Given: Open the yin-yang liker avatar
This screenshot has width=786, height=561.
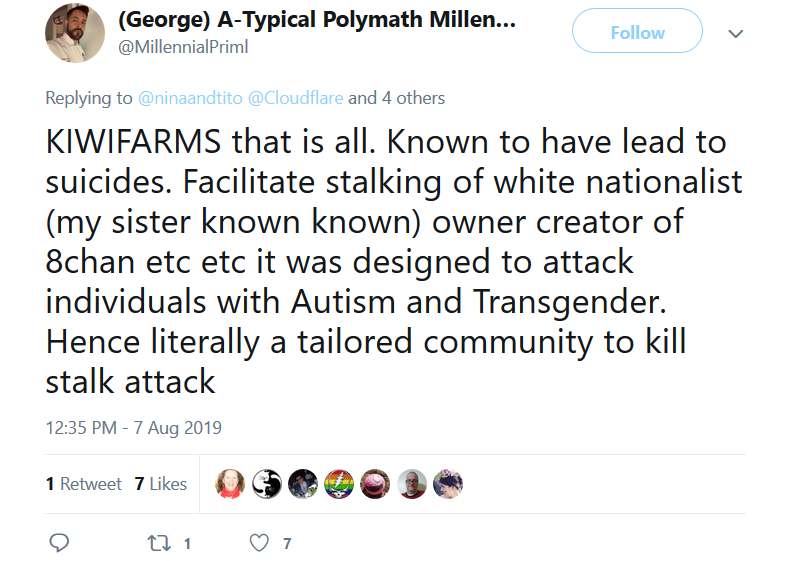Looking at the screenshot, I should tap(266, 484).
